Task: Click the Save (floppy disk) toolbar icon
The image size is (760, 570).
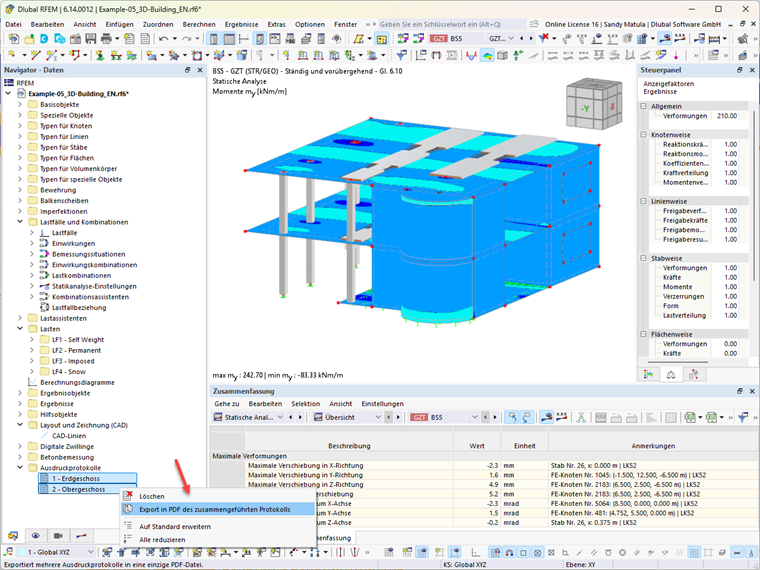Action: (91, 38)
